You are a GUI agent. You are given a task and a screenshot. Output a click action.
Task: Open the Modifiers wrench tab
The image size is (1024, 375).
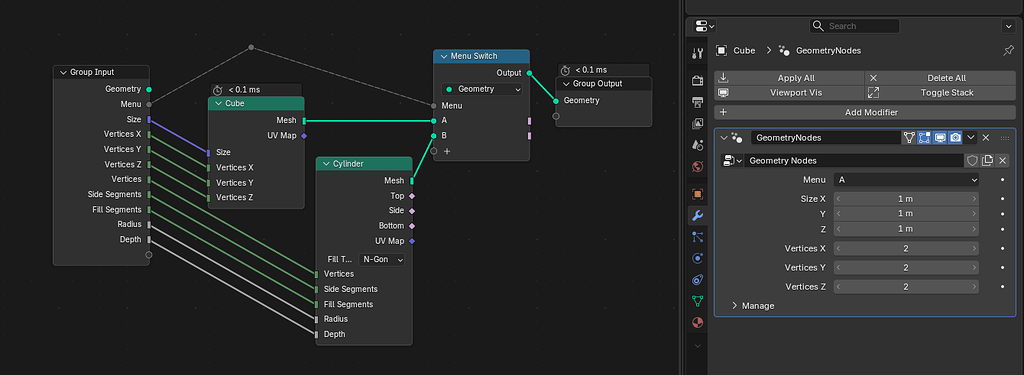[x=697, y=216]
